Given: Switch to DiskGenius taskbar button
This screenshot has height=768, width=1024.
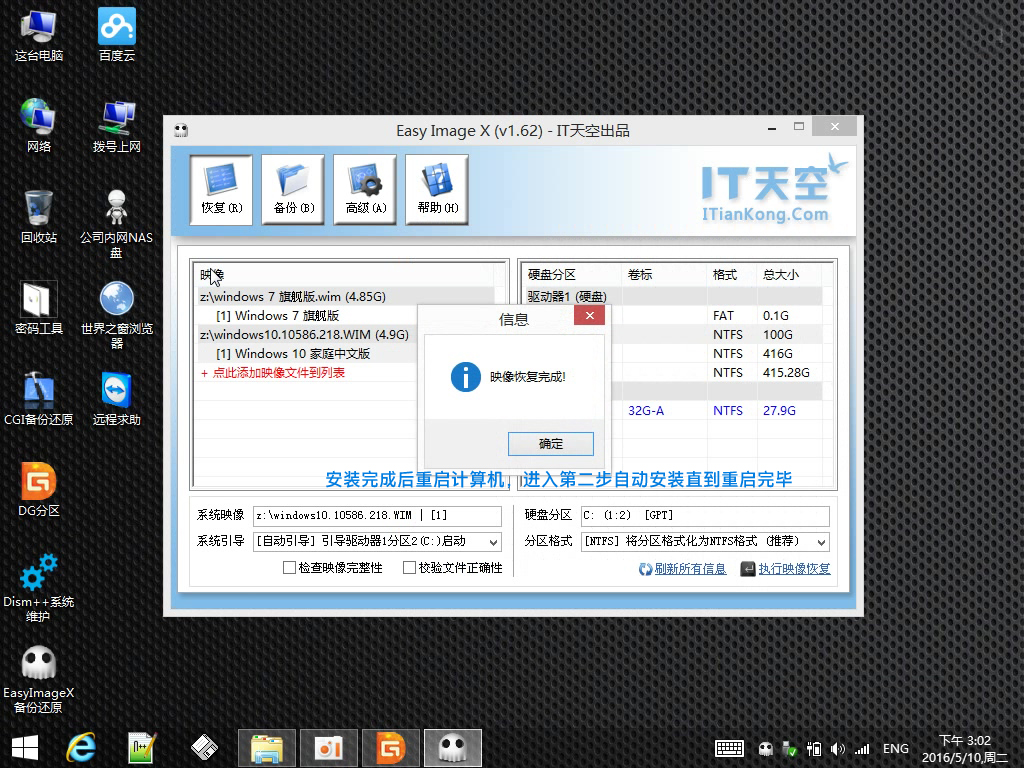Looking at the screenshot, I should (391, 748).
